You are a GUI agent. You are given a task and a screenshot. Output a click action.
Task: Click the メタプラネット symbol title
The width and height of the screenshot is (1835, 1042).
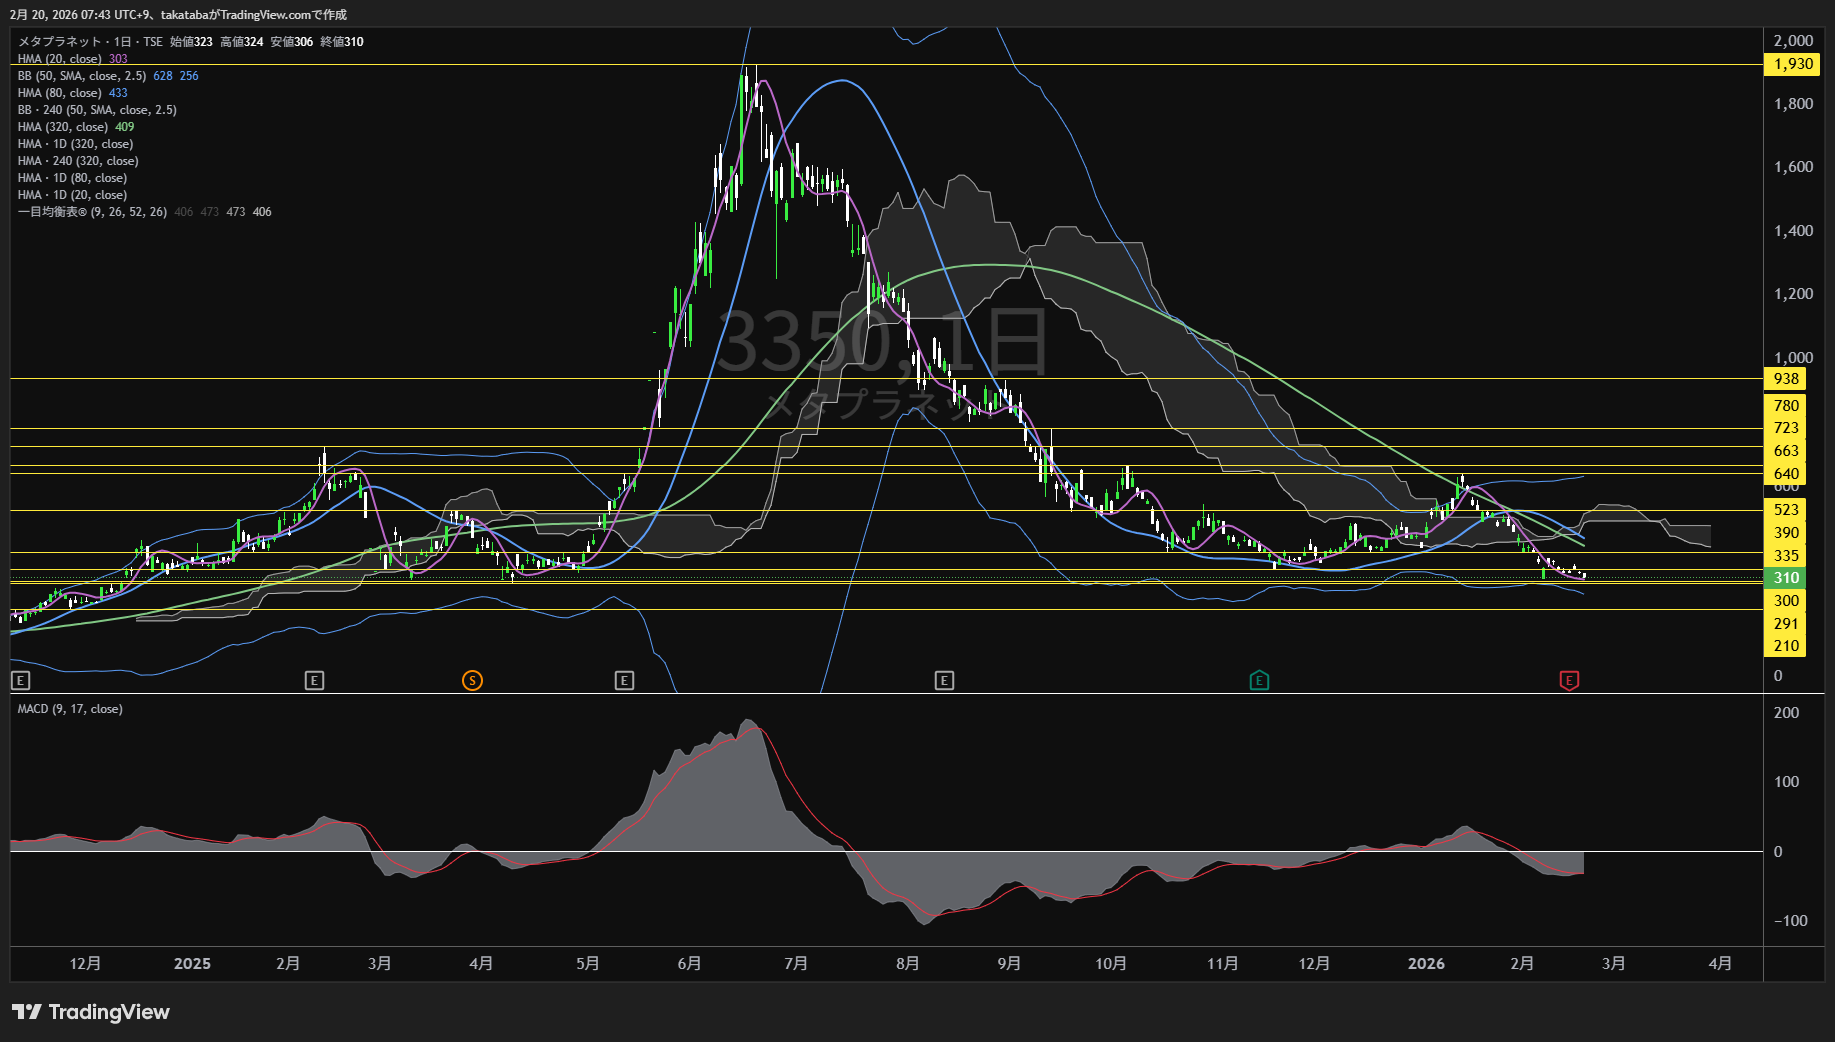coord(60,42)
